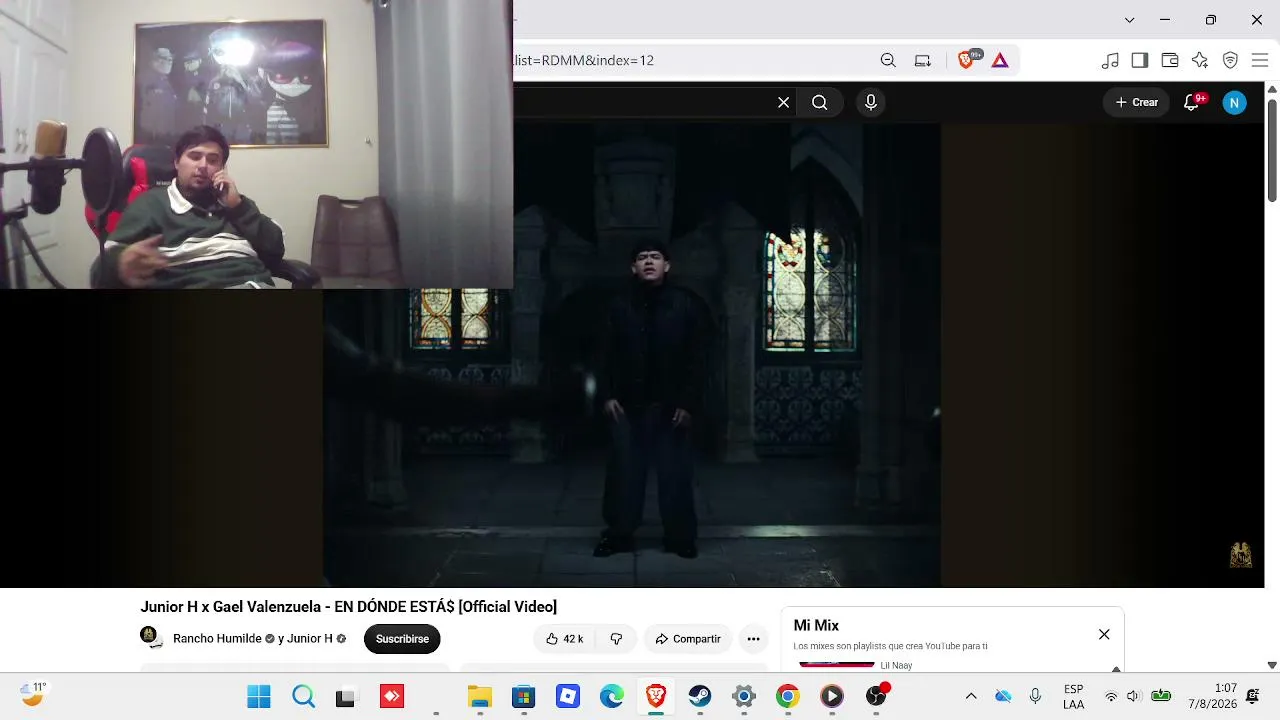Open the browser hamburger main menu
Image resolution: width=1280 pixels, height=720 pixels.
(1260, 60)
